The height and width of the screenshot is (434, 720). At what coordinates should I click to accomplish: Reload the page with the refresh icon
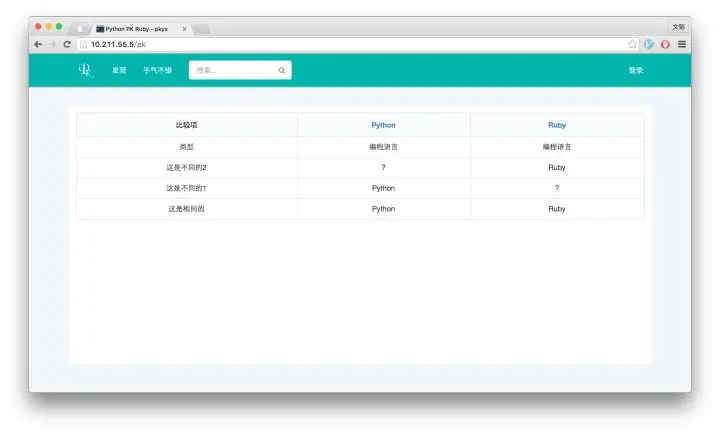click(67, 44)
